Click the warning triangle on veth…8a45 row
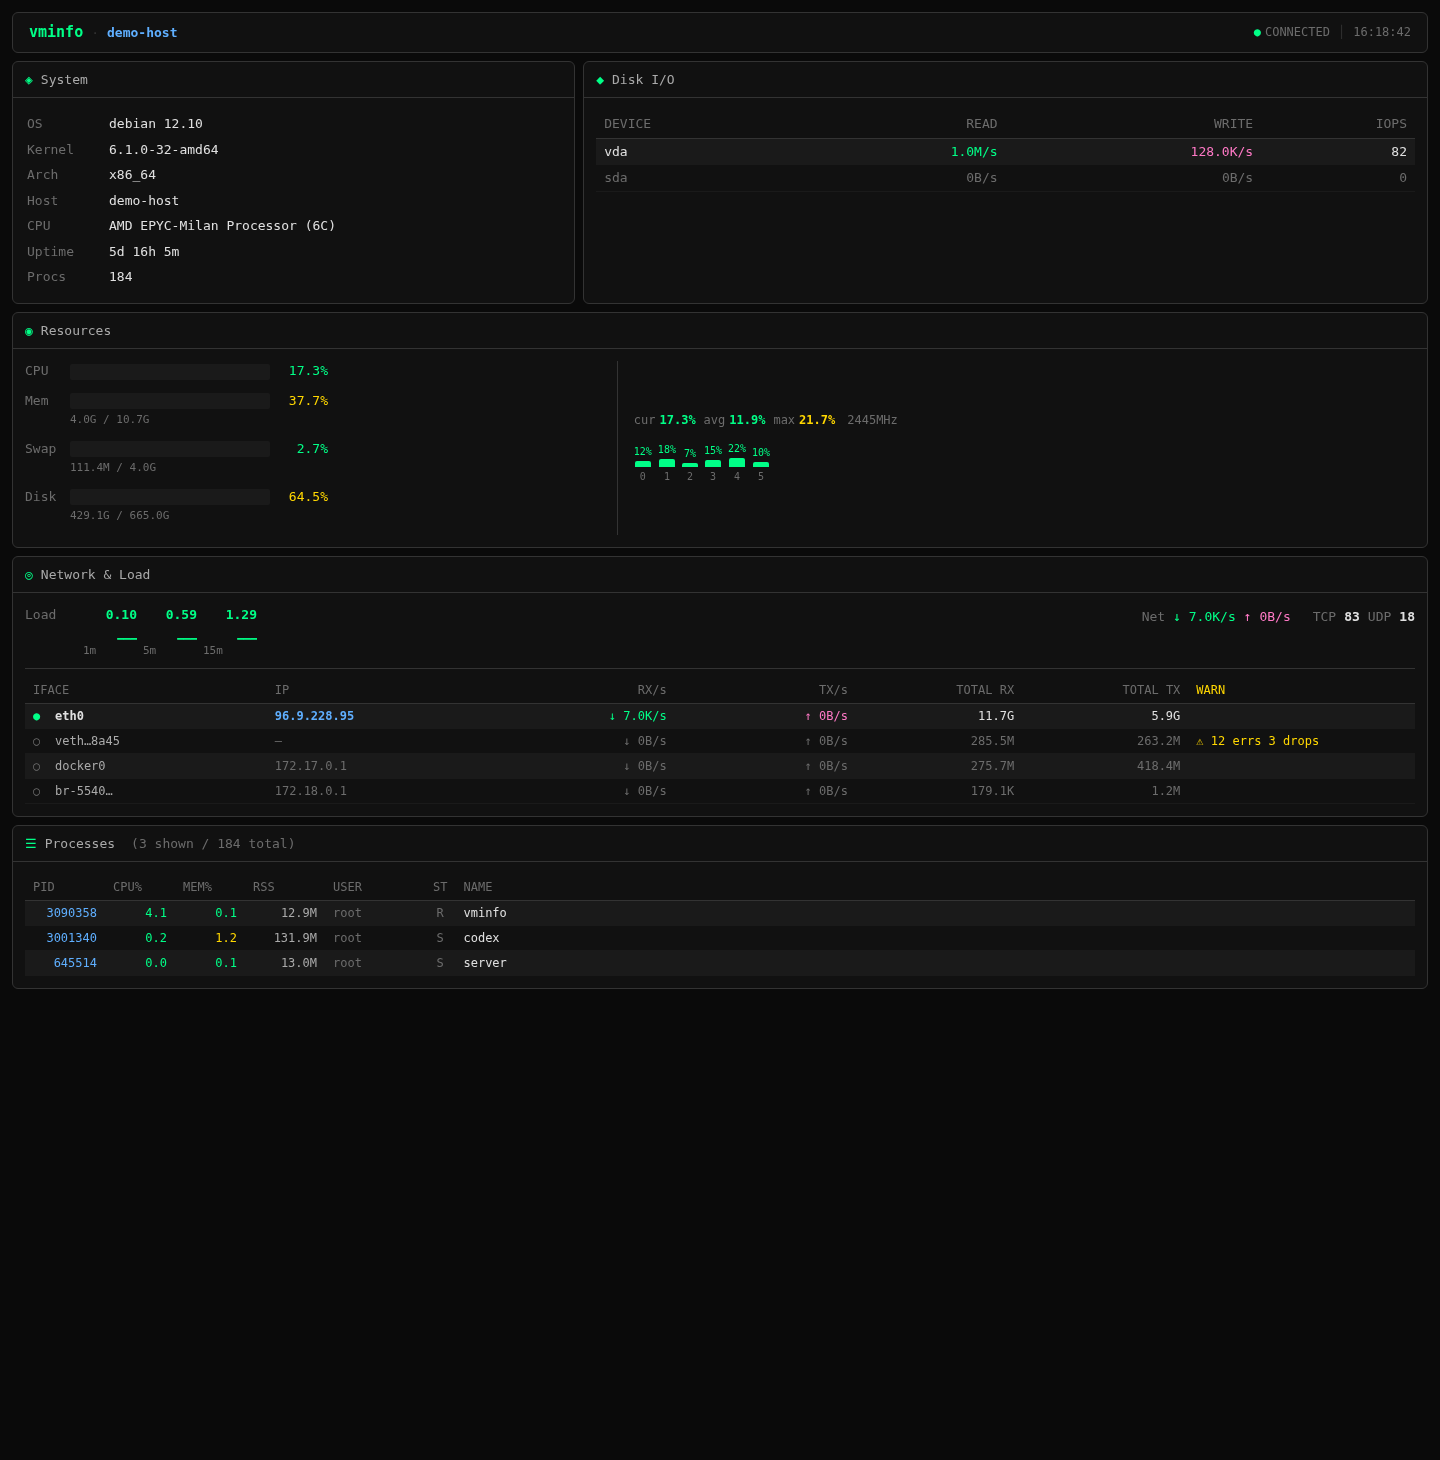 click(x=1199, y=741)
